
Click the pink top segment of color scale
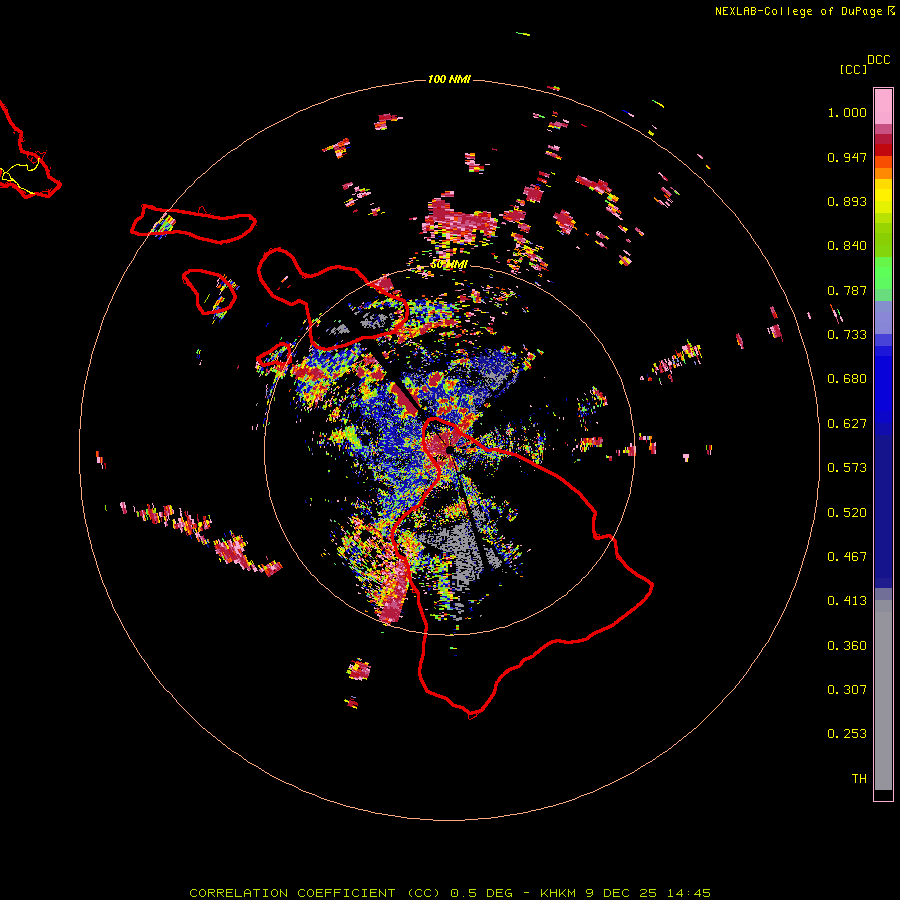(x=883, y=106)
